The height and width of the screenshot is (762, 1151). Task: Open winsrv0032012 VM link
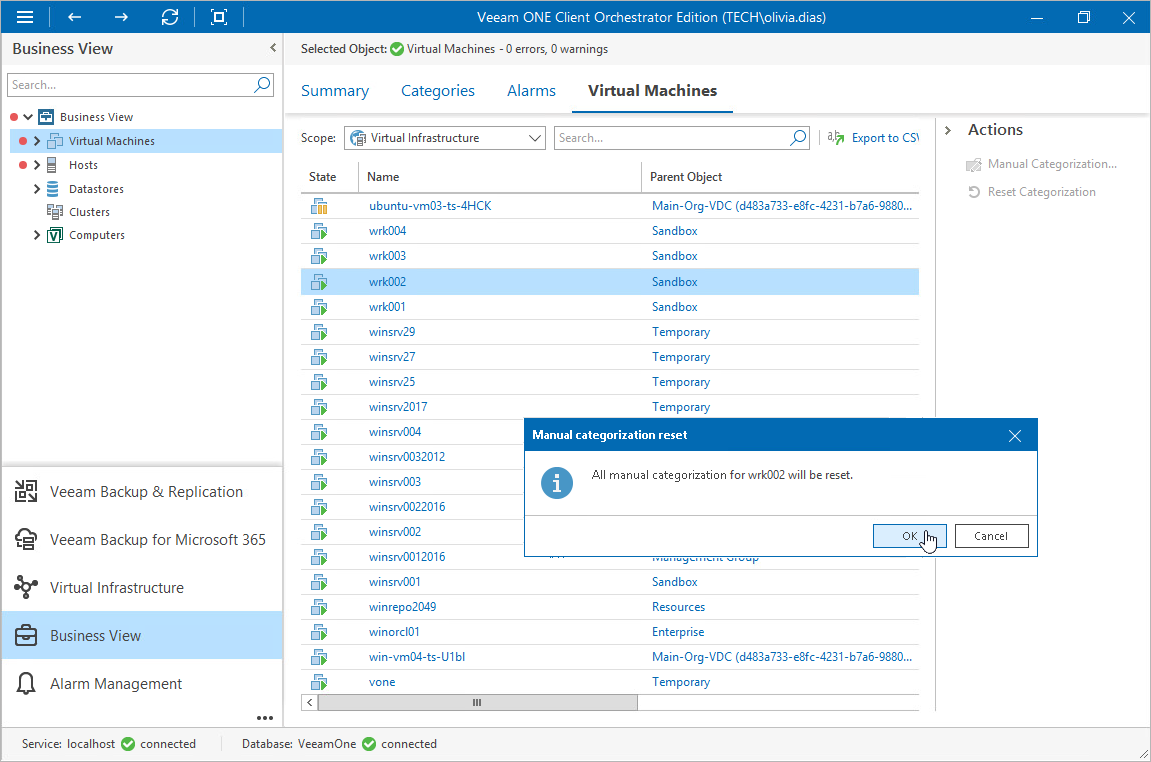point(407,457)
